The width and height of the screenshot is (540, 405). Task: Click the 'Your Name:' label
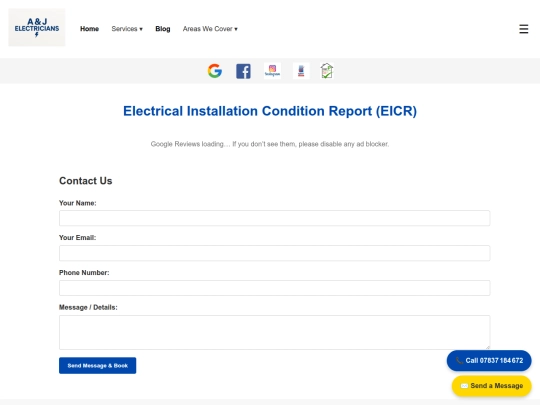[x=78, y=203]
